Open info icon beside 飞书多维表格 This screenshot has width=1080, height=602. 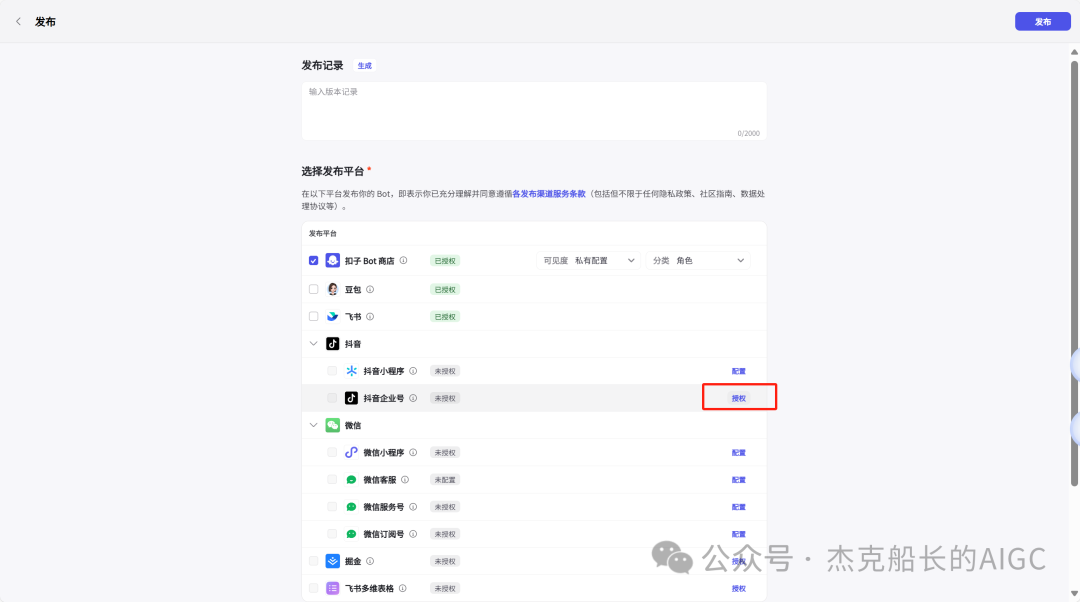tap(403, 588)
